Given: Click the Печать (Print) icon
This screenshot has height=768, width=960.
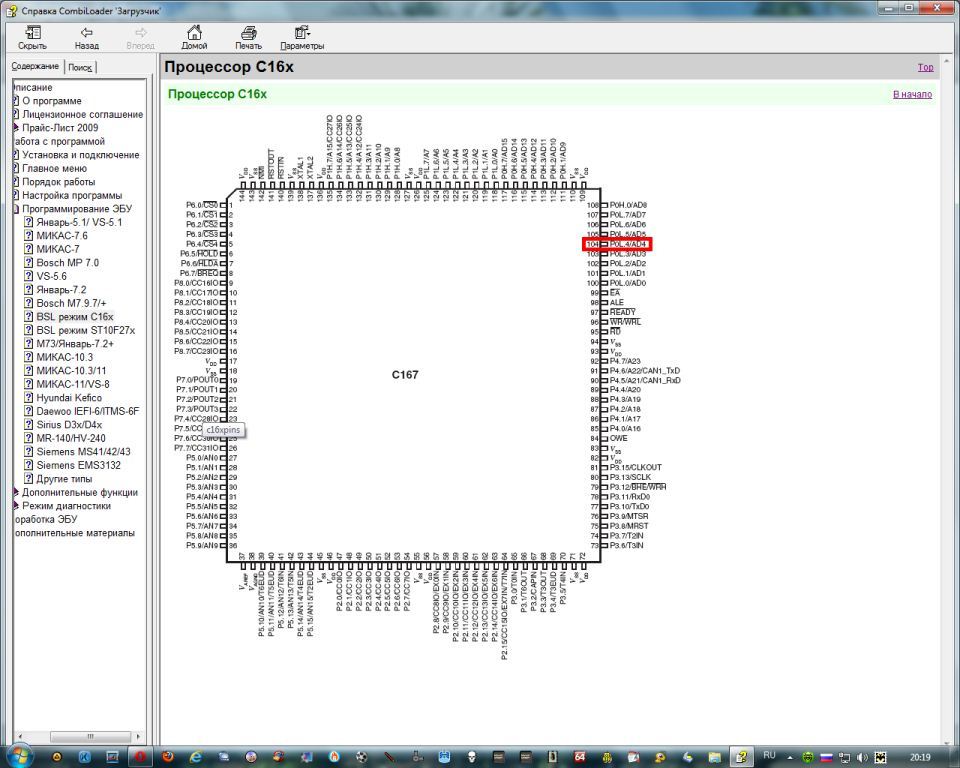Looking at the screenshot, I should click(x=248, y=38).
